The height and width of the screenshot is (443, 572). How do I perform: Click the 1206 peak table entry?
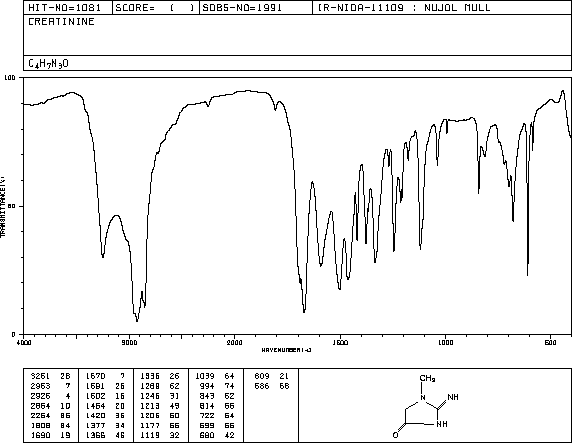(160, 415)
